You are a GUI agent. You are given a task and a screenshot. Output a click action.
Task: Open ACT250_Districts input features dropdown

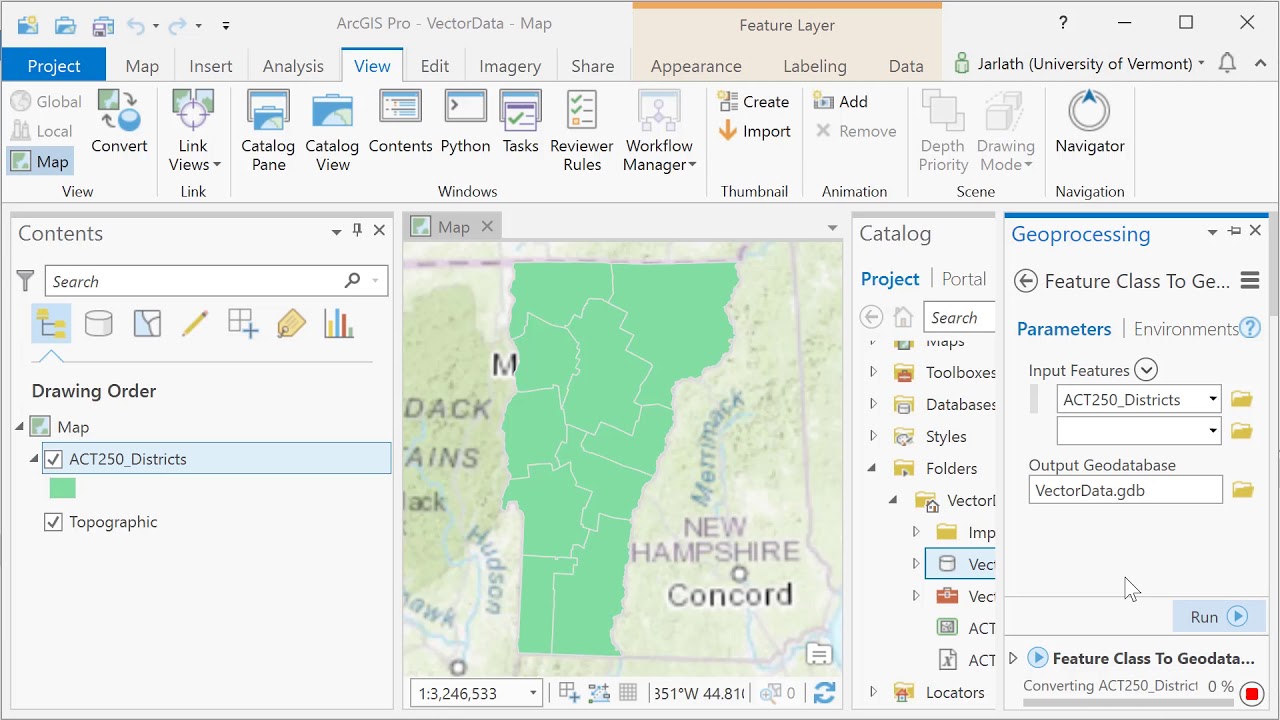pos(1212,399)
